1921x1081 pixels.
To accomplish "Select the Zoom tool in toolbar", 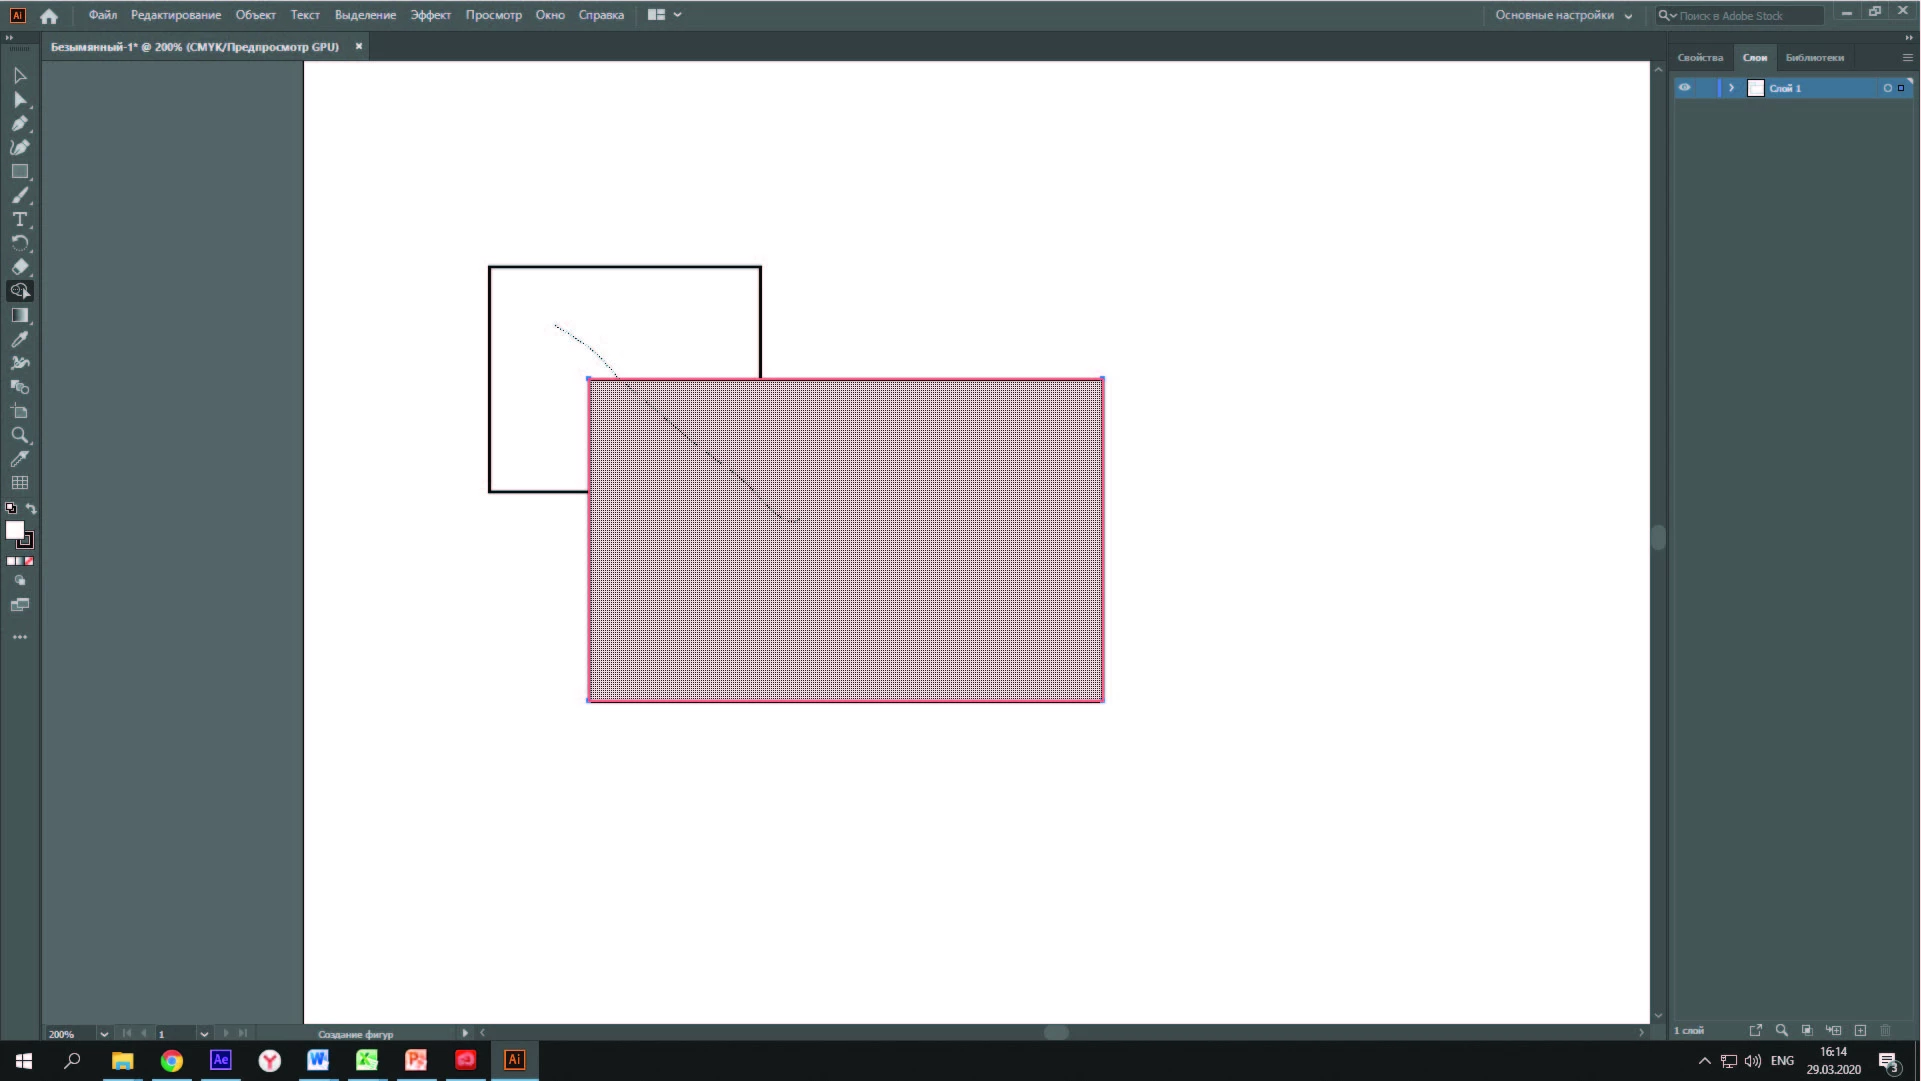I will [x=19, y=435].
